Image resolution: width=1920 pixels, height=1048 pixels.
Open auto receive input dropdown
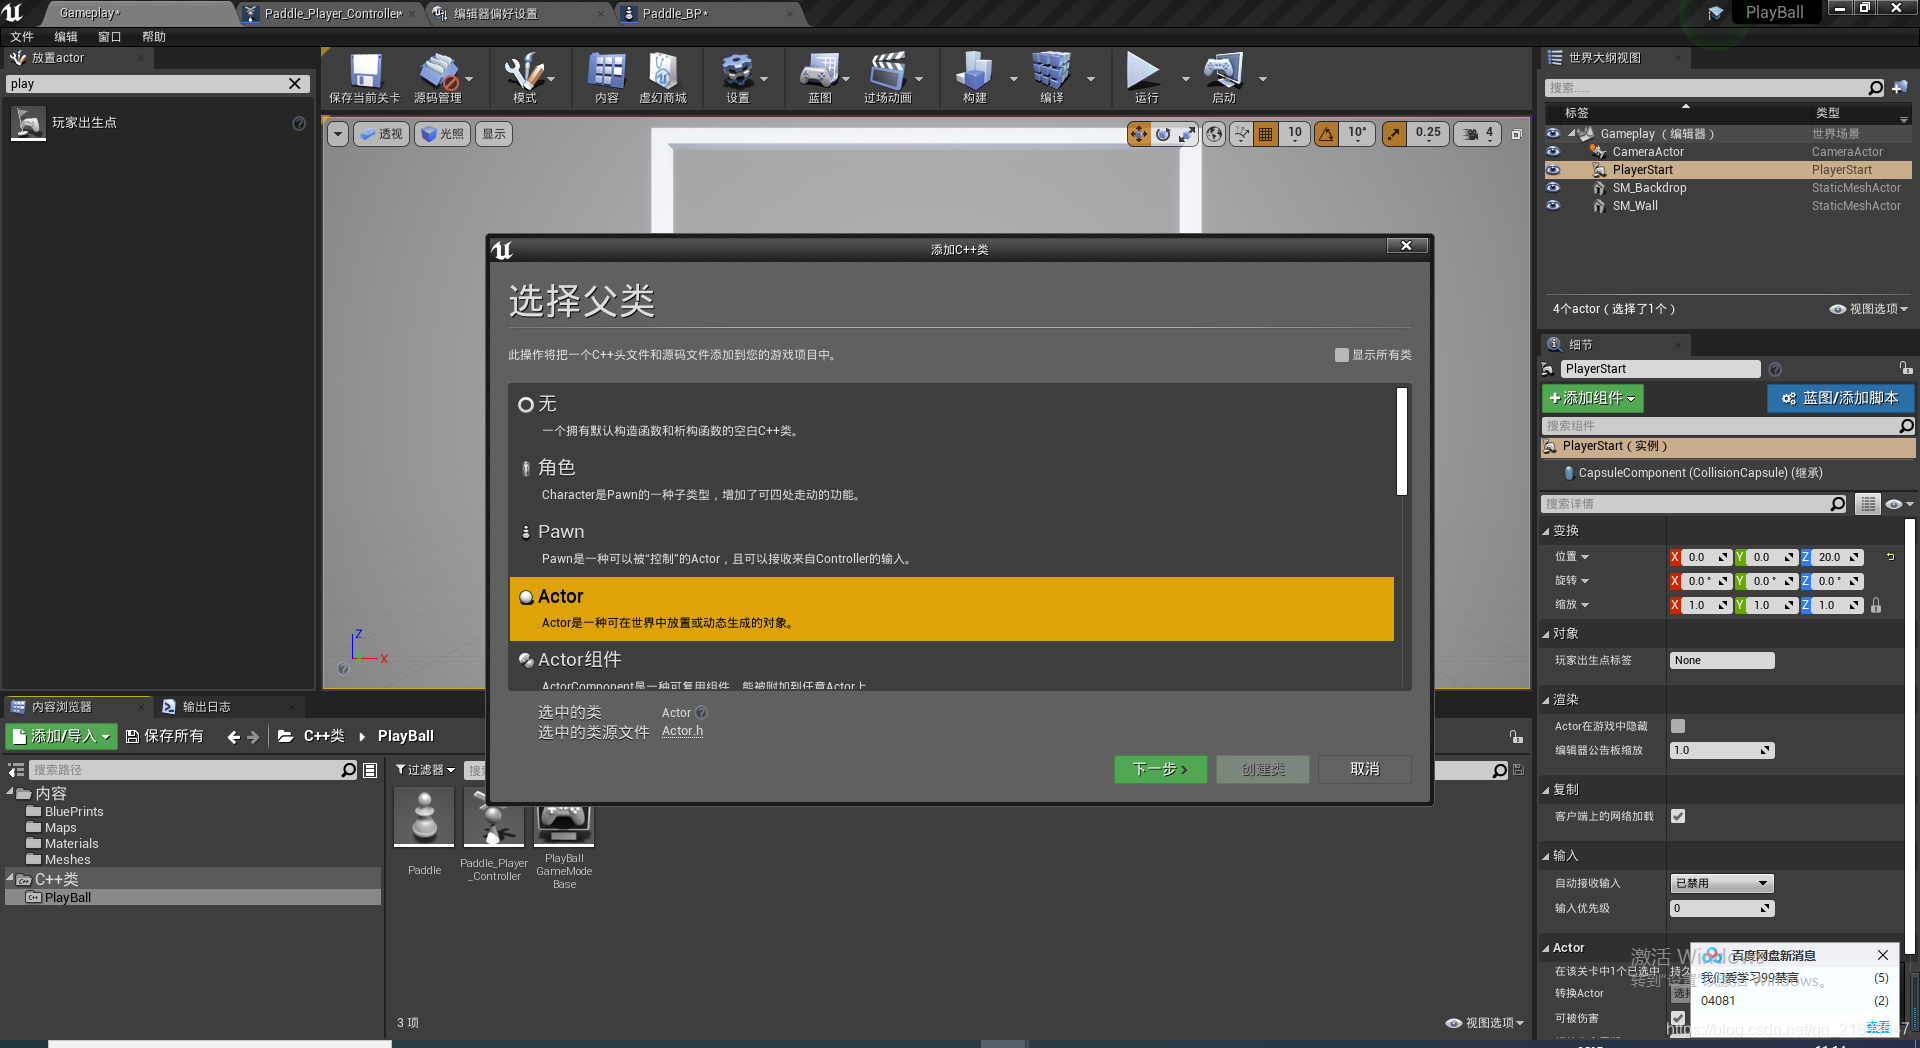pos(1722,883)
